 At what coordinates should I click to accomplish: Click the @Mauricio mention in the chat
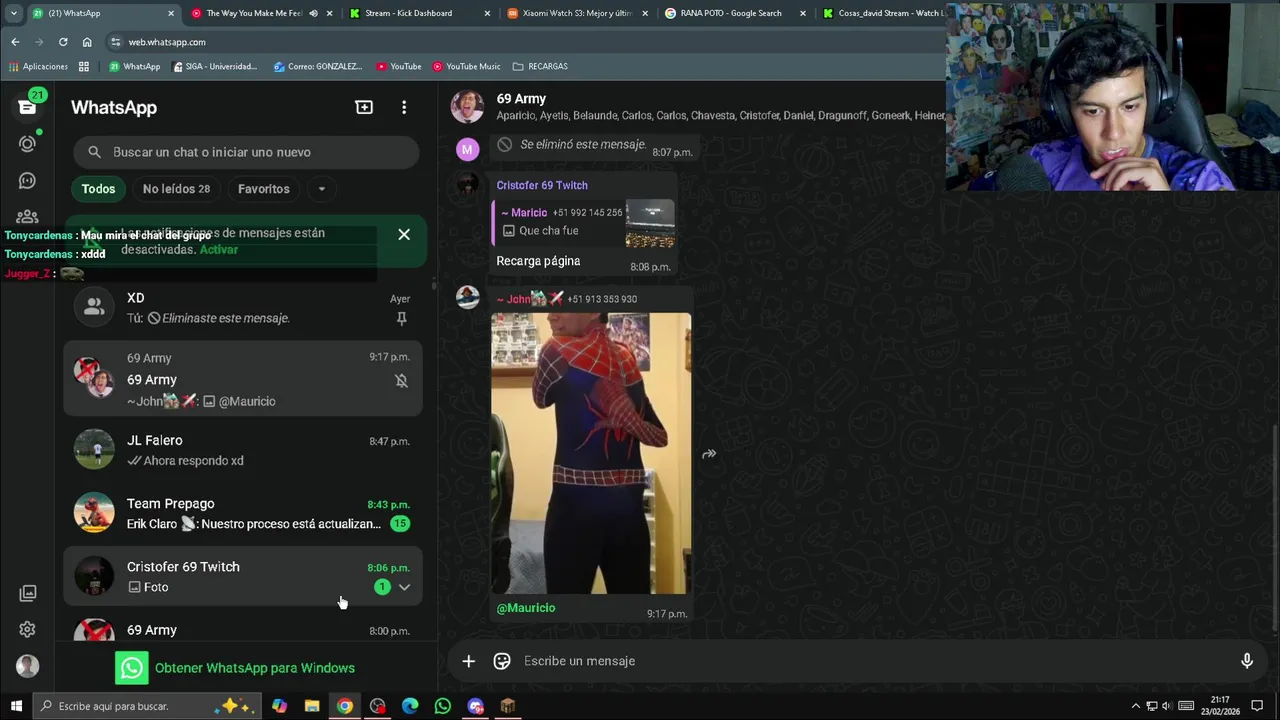pyautogui.click(x=526, y=608)
